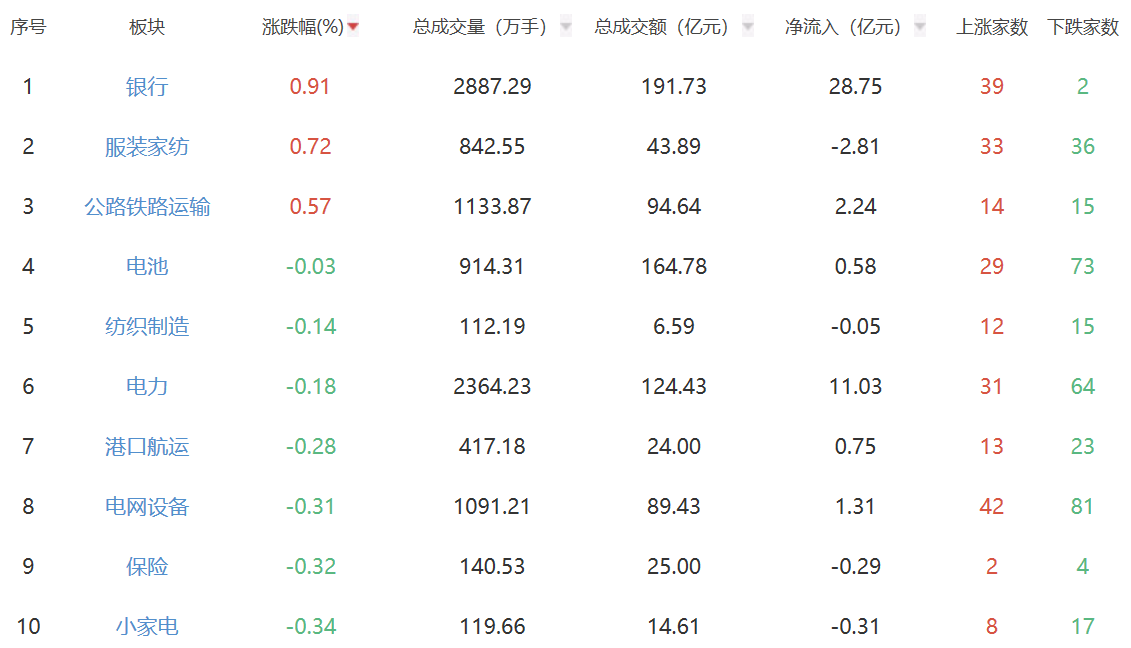Viewport: 1131px width, 648px height.
Task: Click the 纺织制造 sector name
Action: point(147,327)
